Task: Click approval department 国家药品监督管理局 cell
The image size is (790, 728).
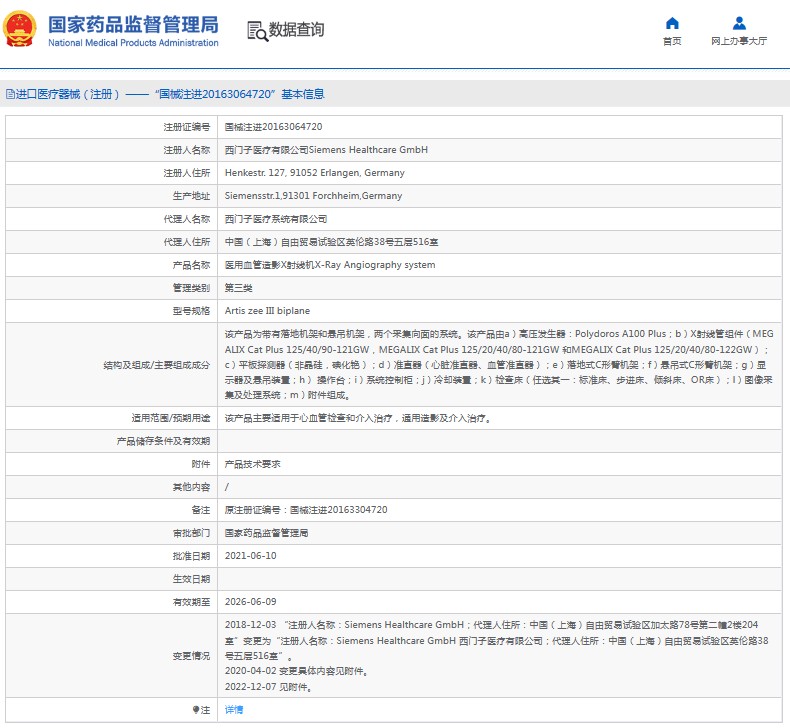Action: pyautogui.click(x=267, y=533)
